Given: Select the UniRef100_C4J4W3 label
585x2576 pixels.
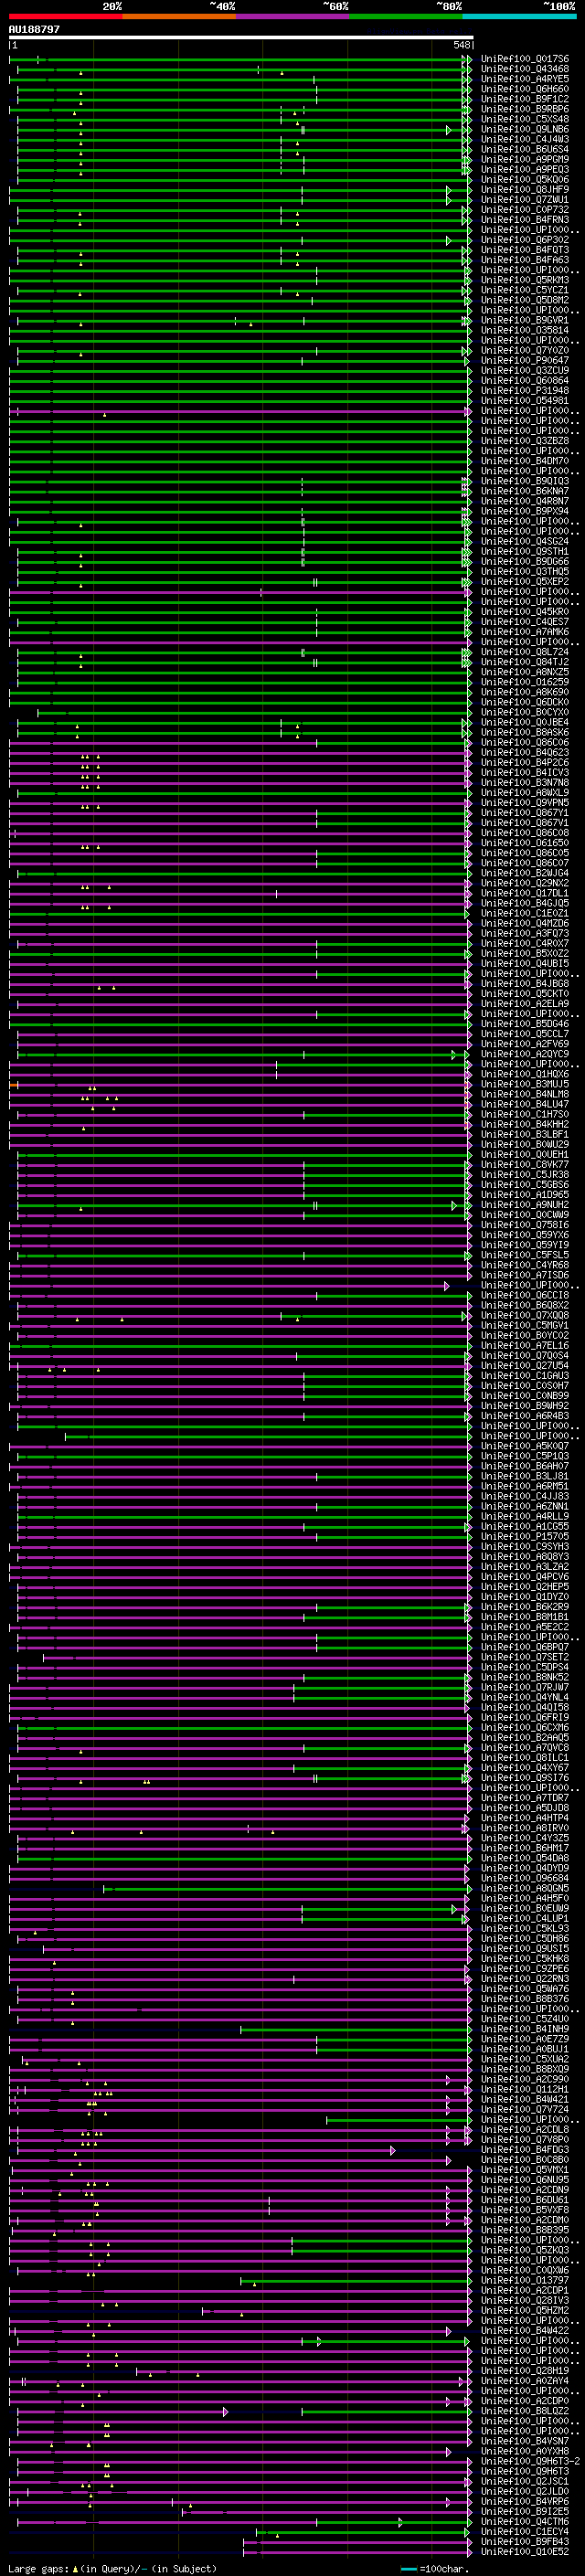Looking at the screenshot, I should [524, 139].
